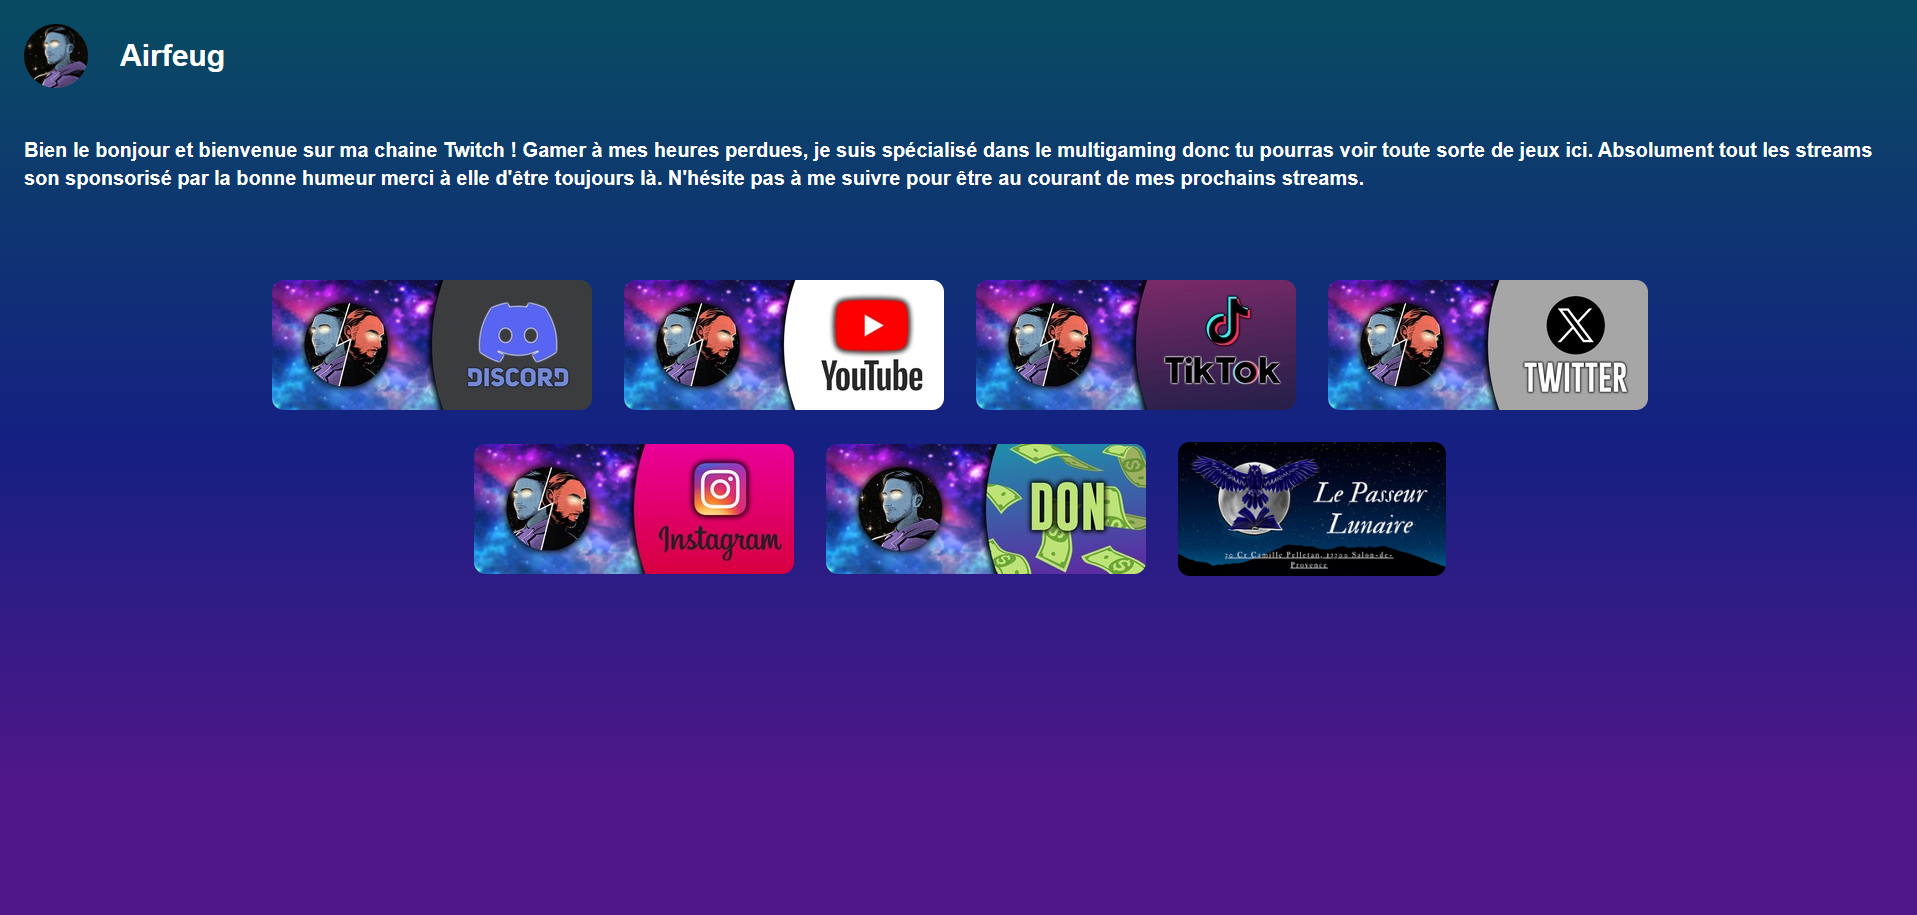Open Airfeug's TikTok page
Screen dimensions: 1917x915
coord(1135,344)
